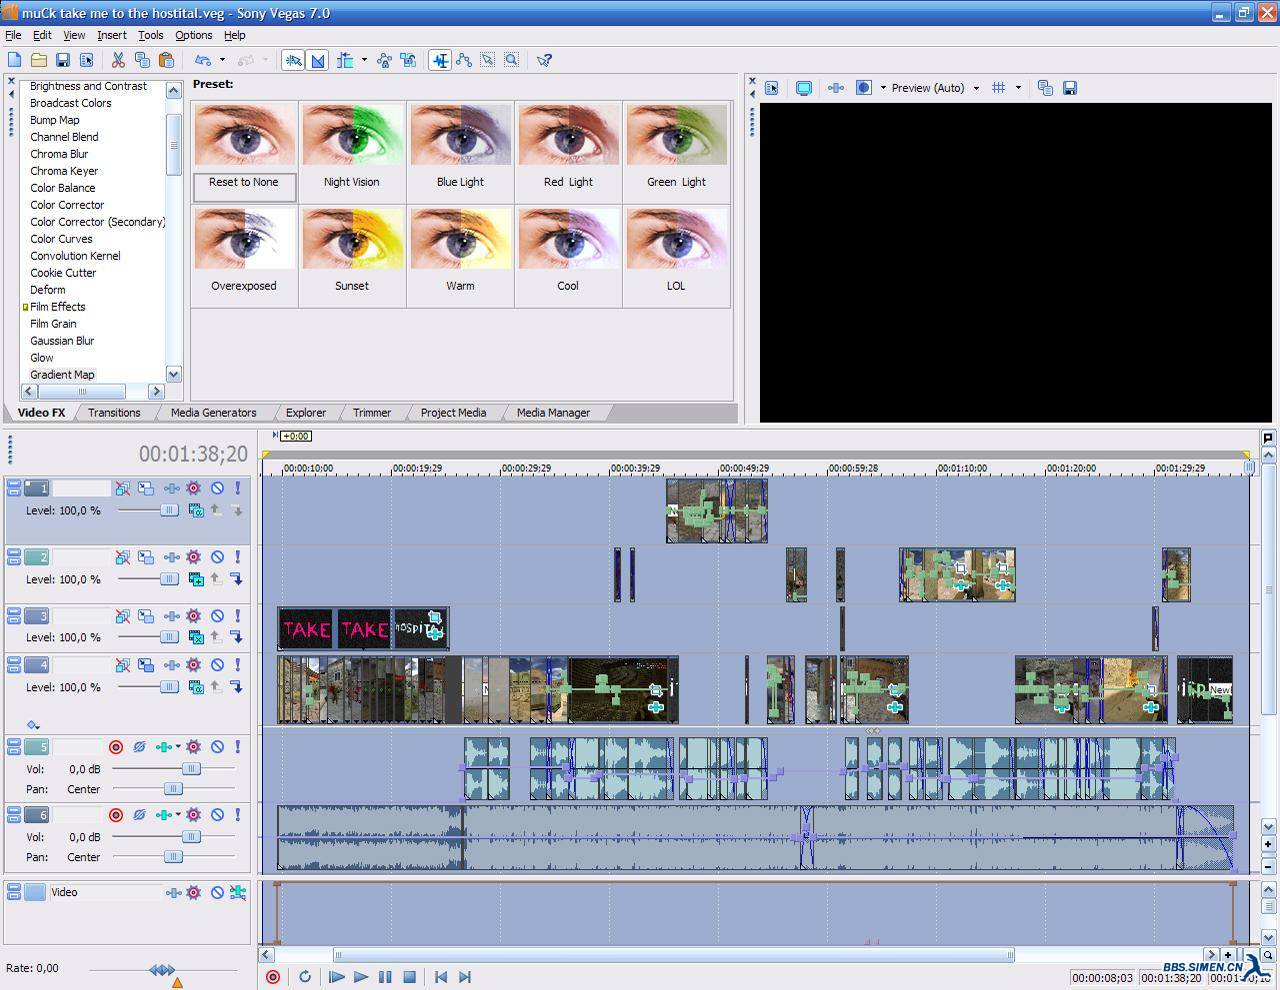Viewport: 1280px width, 990px height.
Task: Expand track 4 keyframes button
Action: click(33, 725)
